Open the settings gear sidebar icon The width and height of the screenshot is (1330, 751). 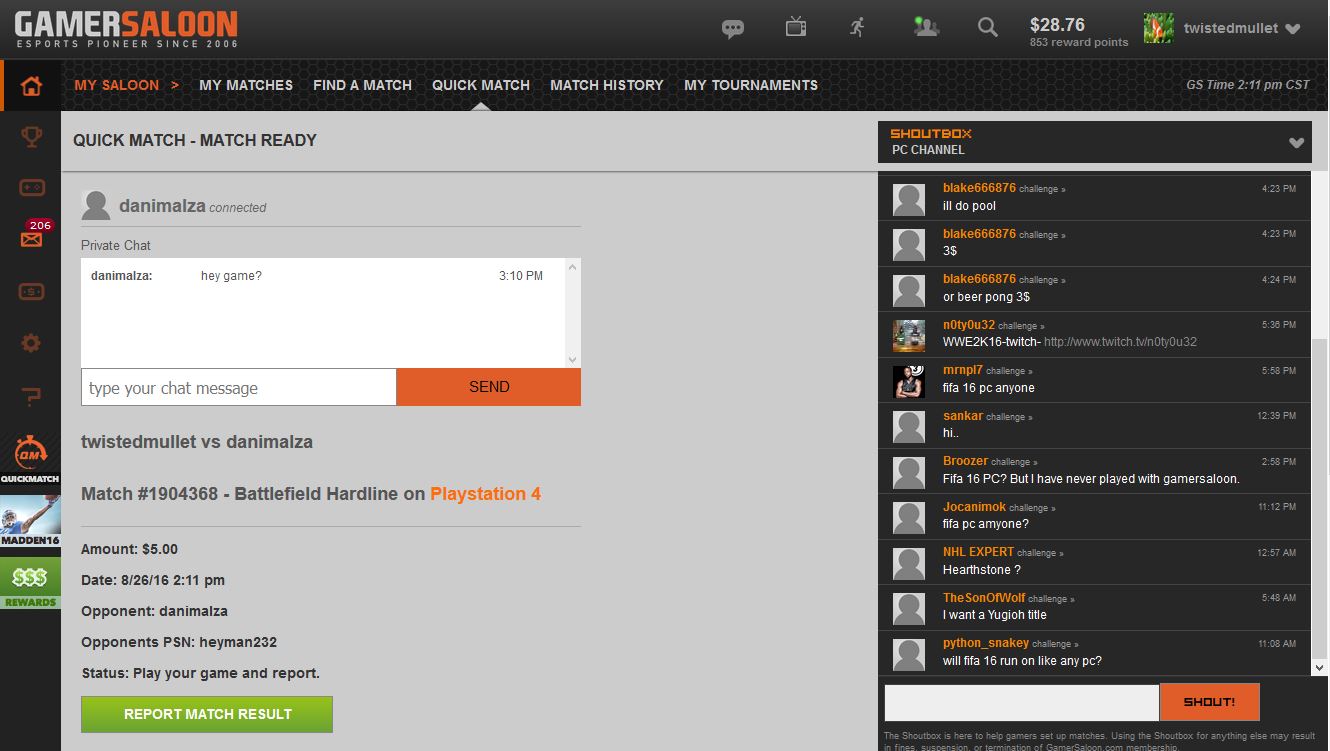tap(31, 343)
